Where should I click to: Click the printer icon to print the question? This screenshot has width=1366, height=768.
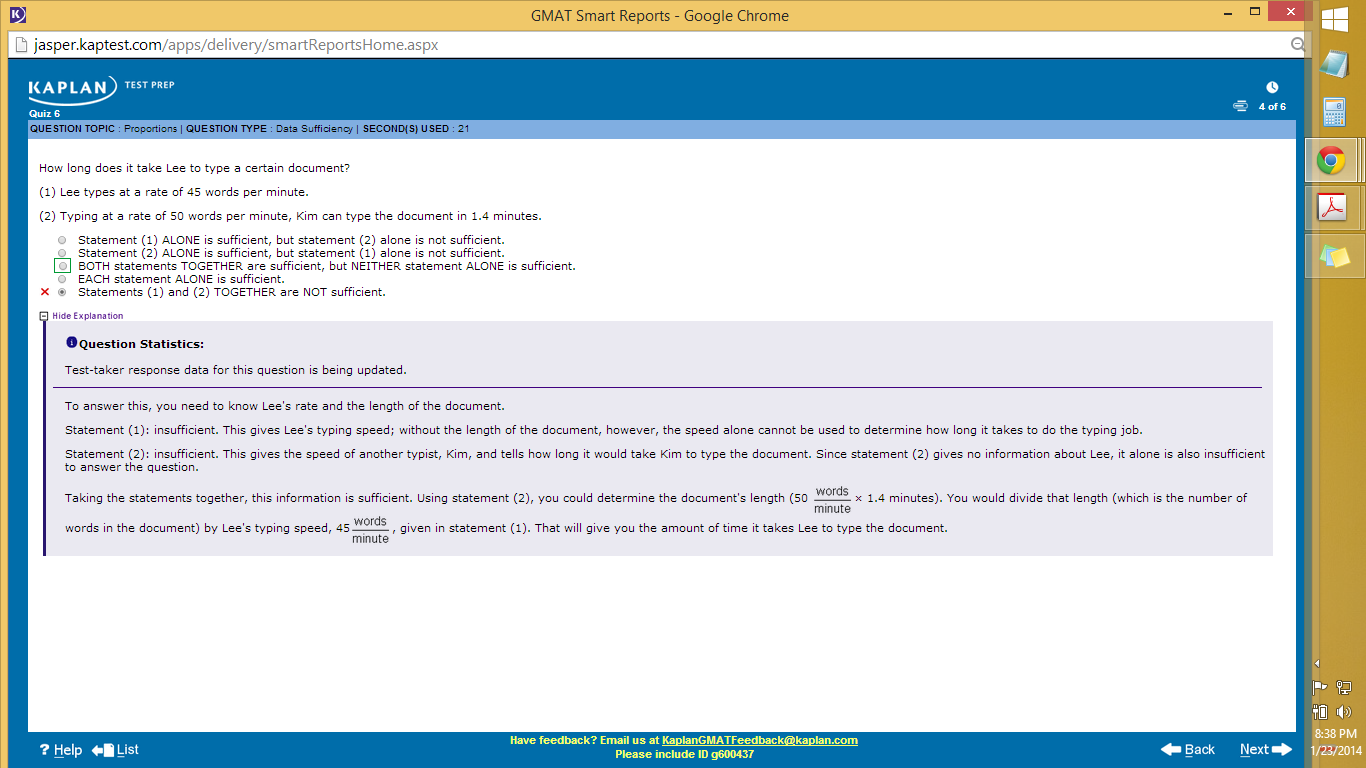[1239, 105]
